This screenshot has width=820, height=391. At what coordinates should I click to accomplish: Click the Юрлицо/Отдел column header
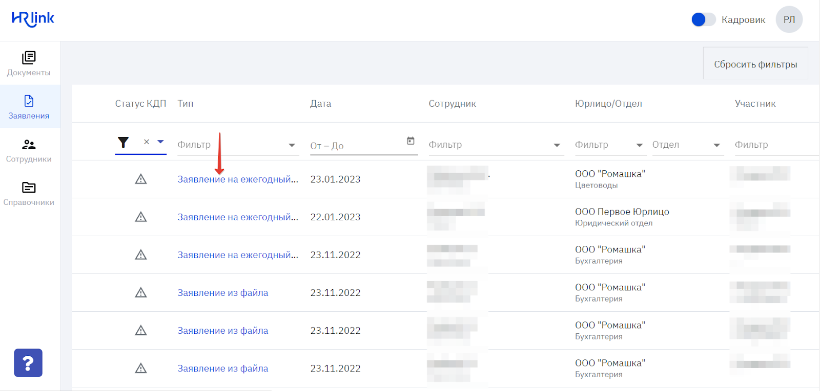point(608,104)
